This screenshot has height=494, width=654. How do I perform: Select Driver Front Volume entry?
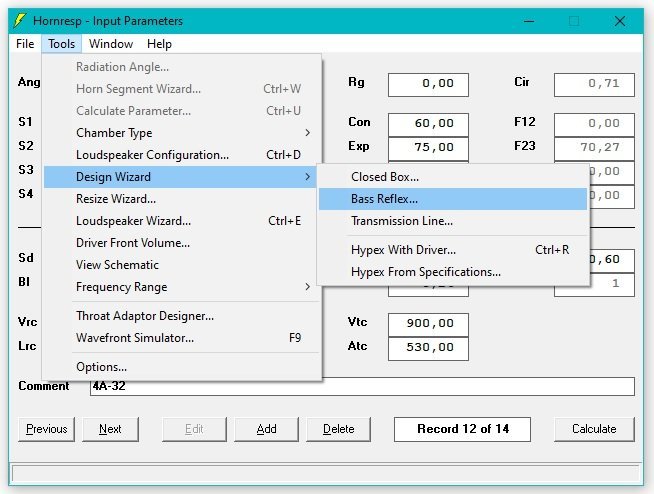(183, 243)
